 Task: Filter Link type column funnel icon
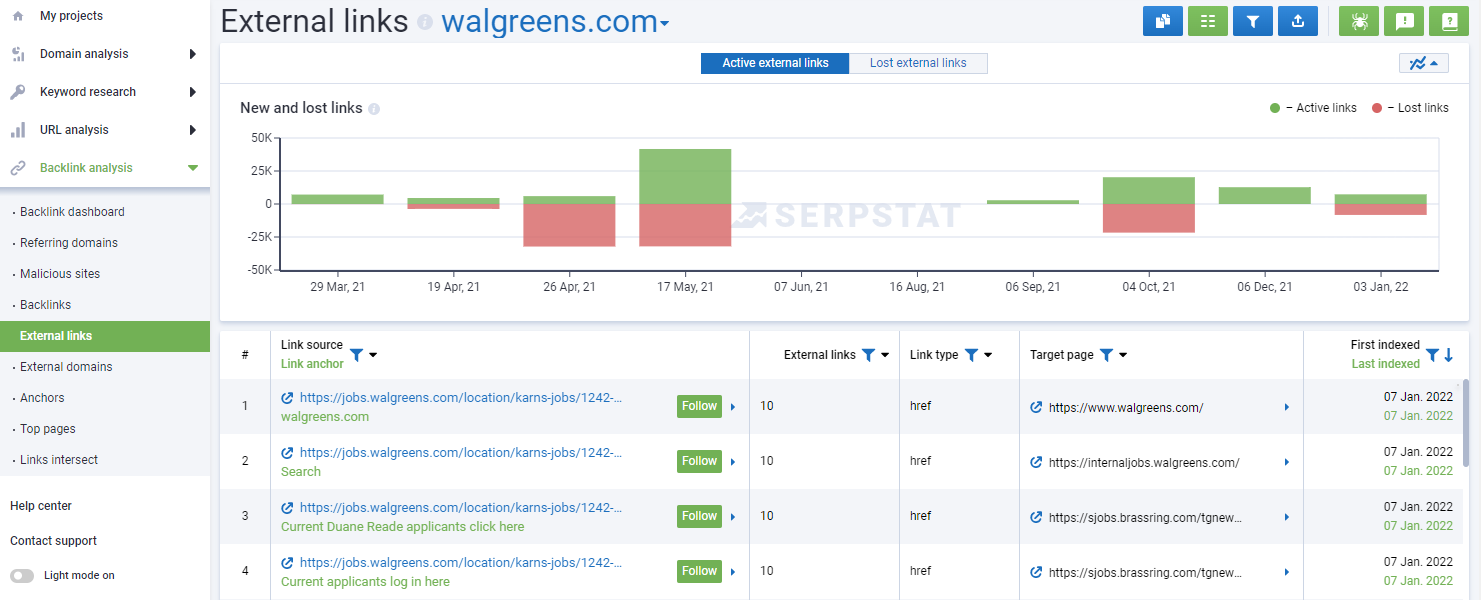coord(971,355)
